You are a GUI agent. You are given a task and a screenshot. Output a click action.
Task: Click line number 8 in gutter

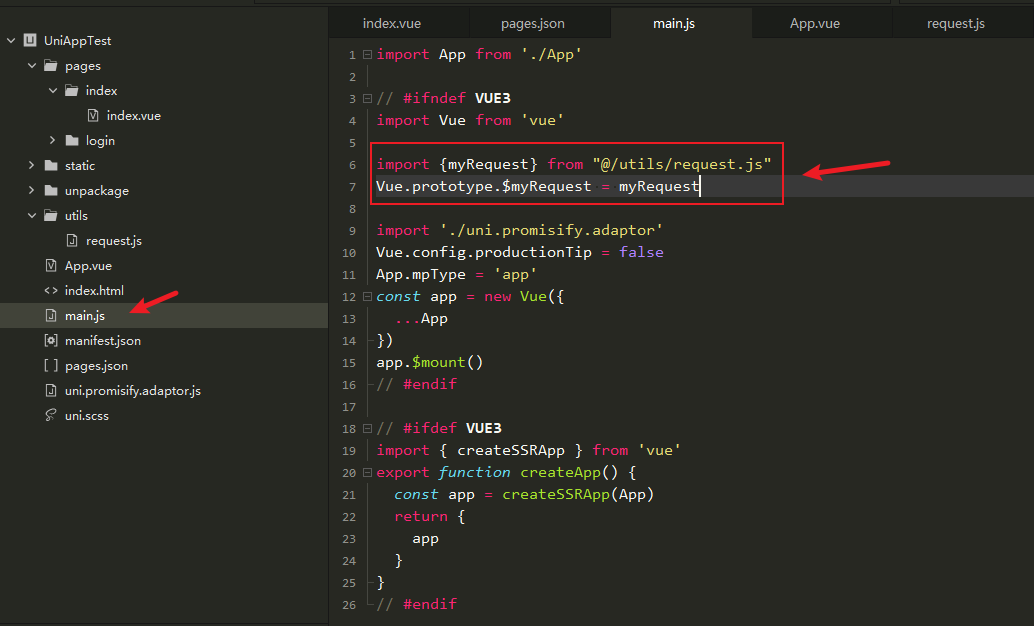click(352, 209)
